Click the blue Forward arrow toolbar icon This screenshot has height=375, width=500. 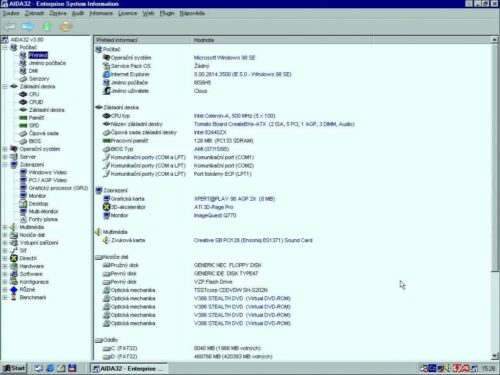coord(28,26)
